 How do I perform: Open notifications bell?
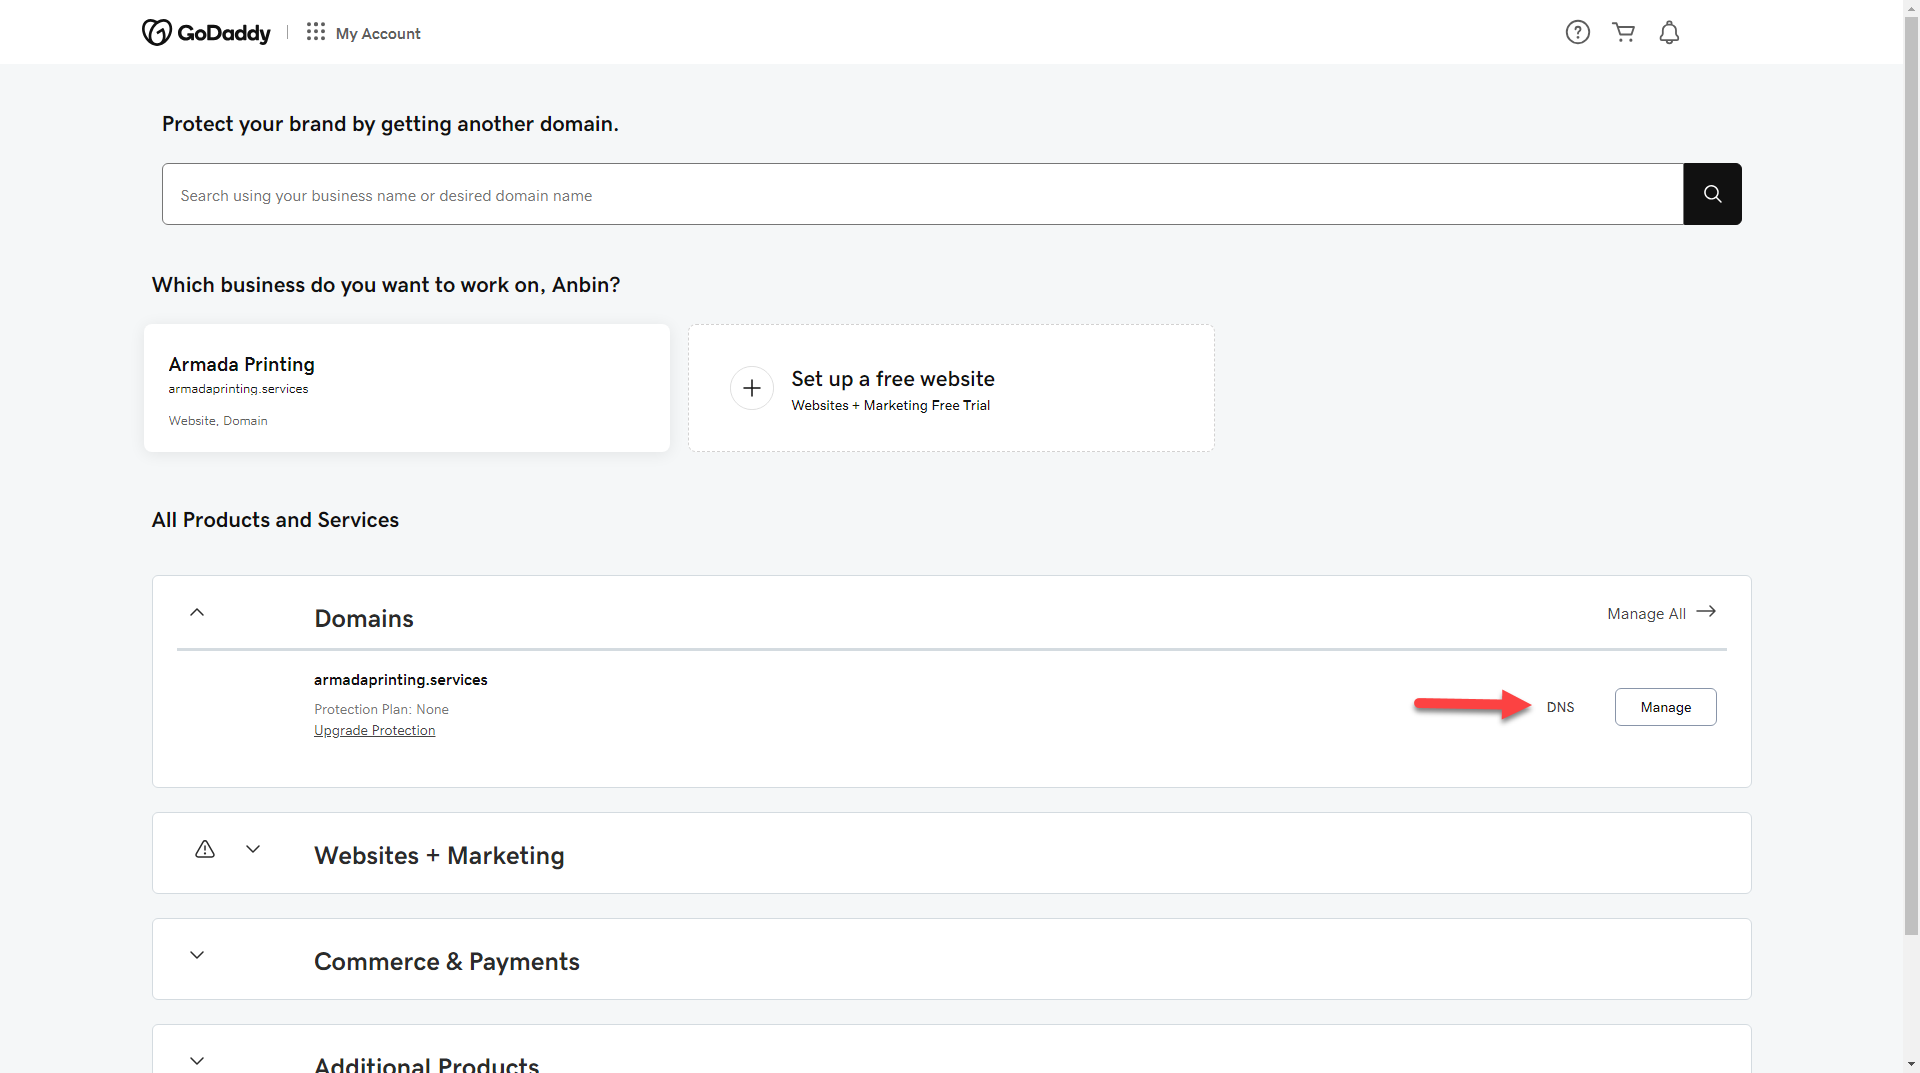tap(1669, 32)
